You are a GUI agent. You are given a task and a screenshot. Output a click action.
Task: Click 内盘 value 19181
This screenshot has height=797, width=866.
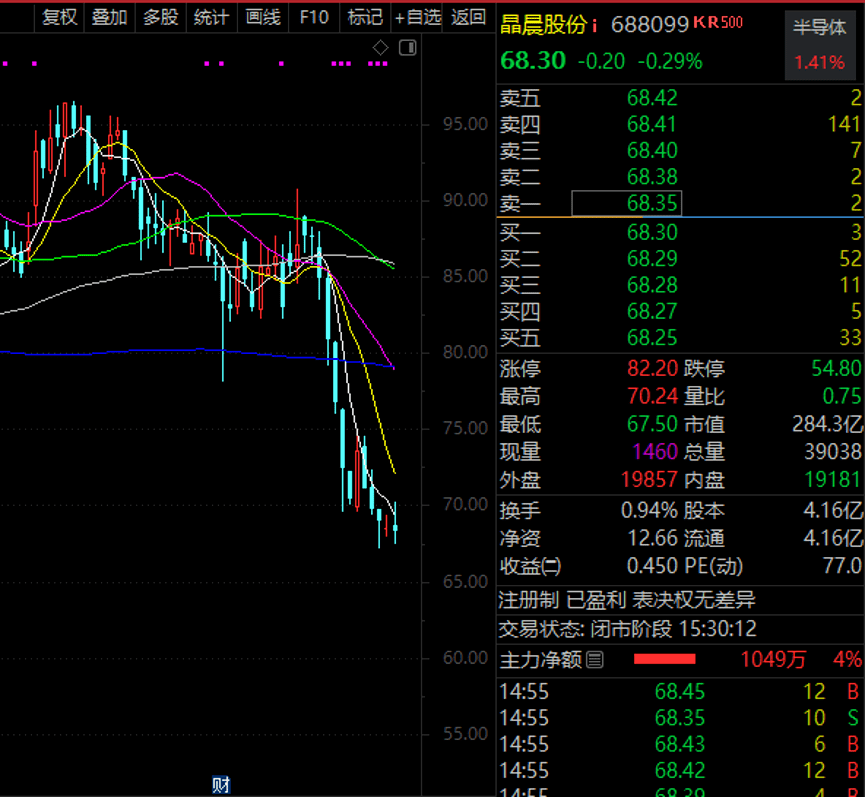pos(832,480)
